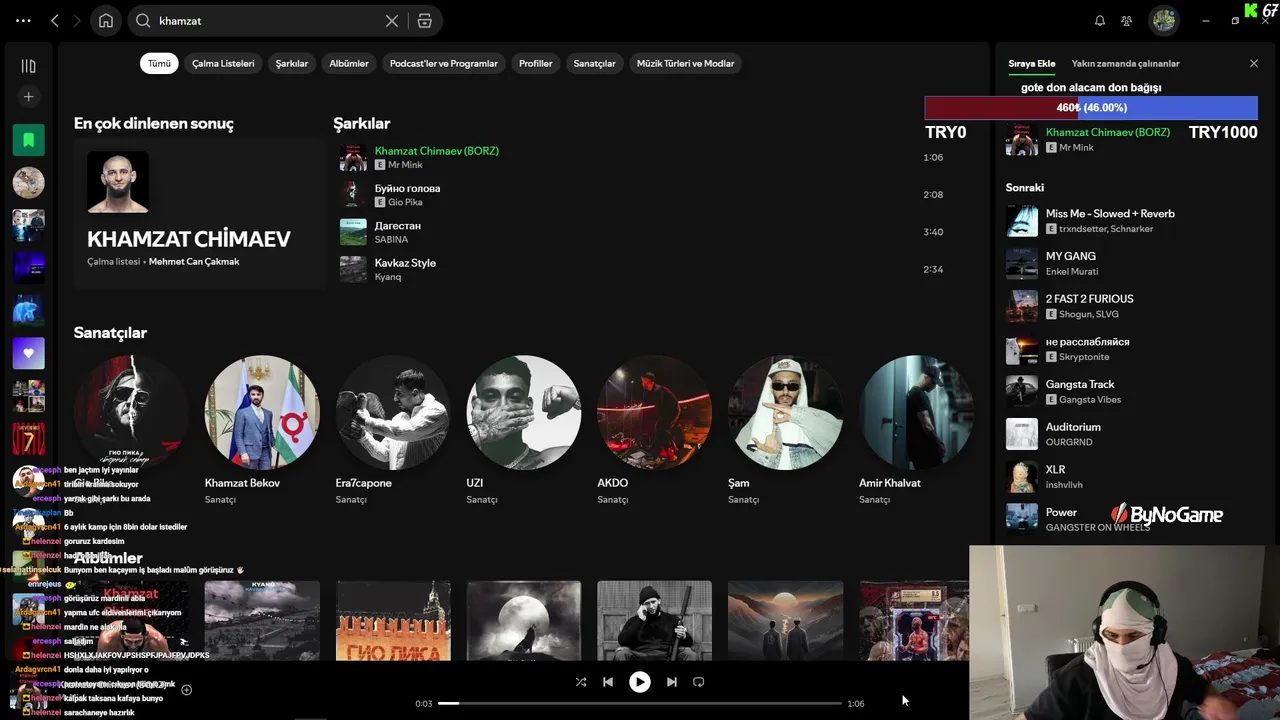
Task: Open the album cover of man with rifle
Action: [x=655, y=620]
